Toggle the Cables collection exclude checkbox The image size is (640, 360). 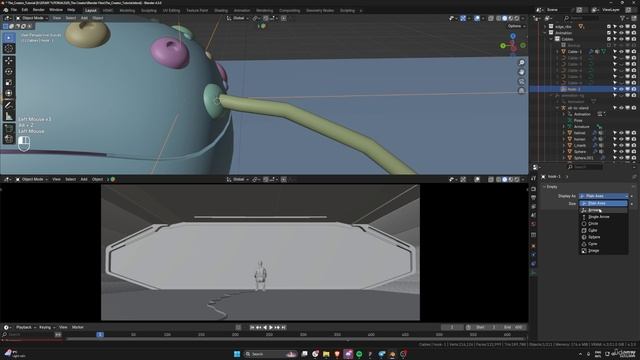click(x=609, y=39)
